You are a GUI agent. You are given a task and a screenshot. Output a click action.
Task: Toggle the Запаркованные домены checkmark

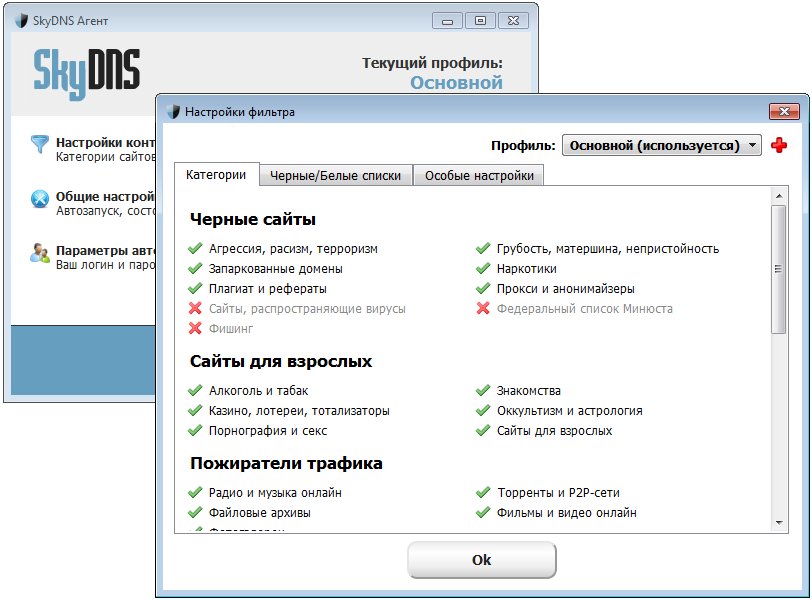point(195,269)
